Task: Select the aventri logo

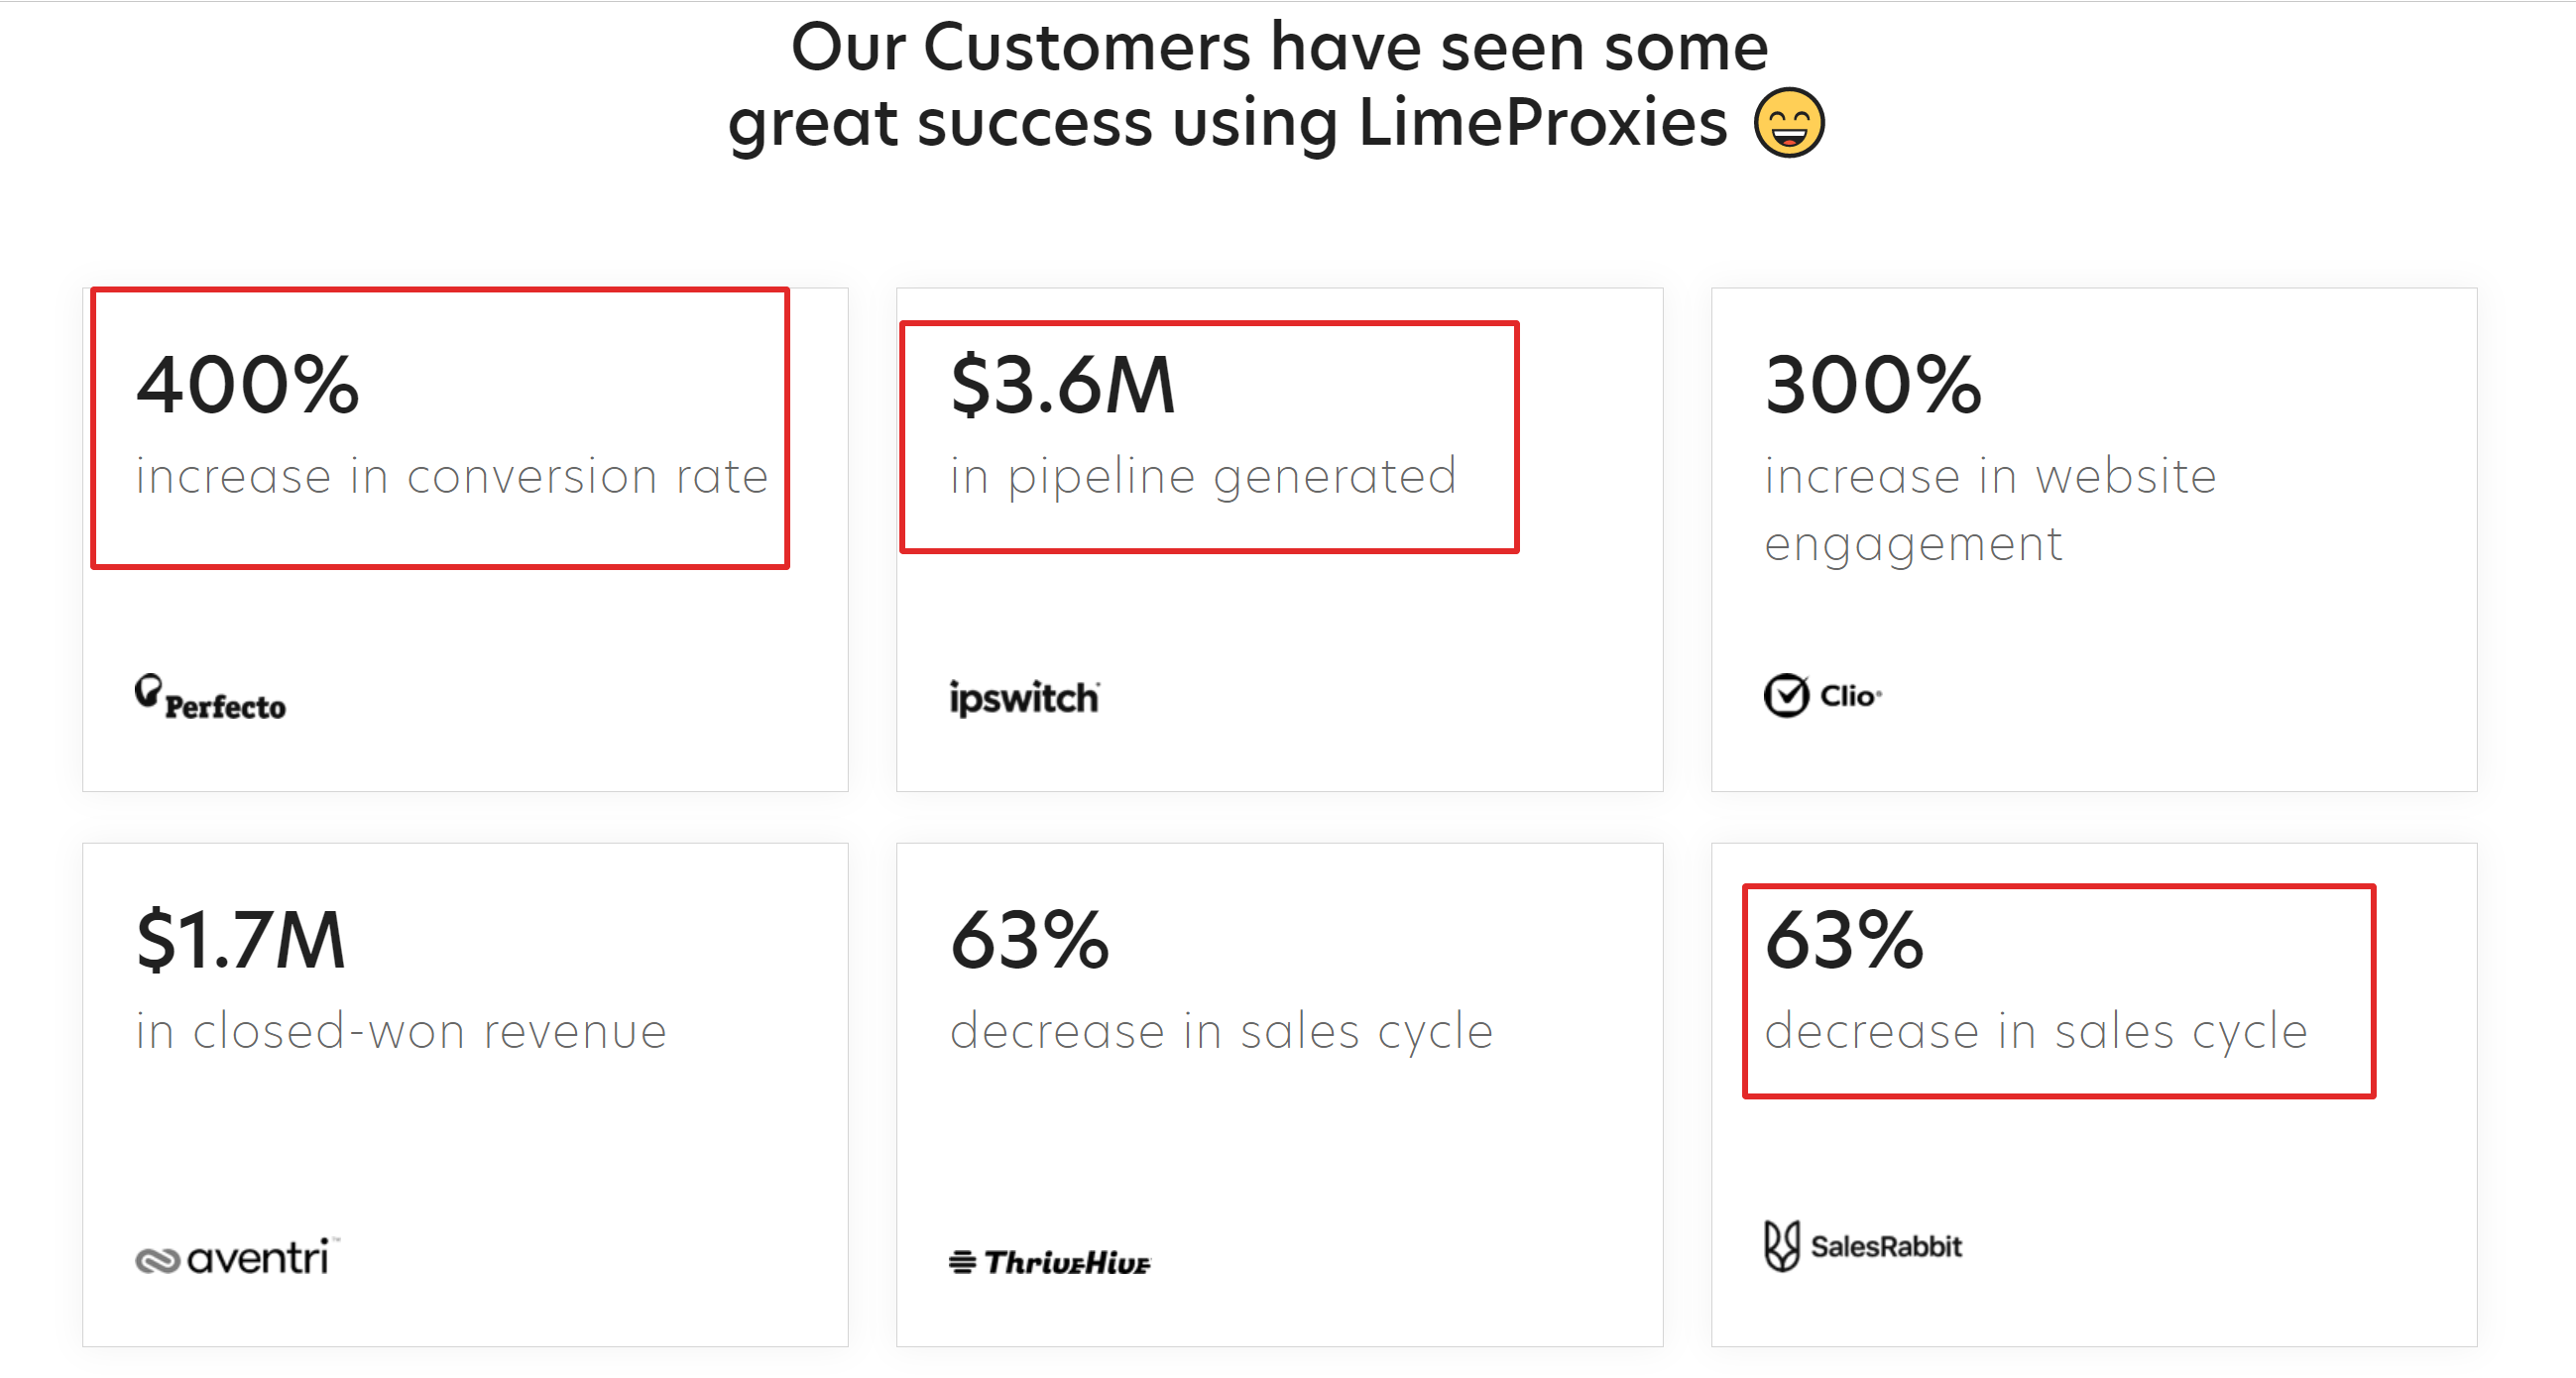Action: pyautogui.click(x=236, y=1257)
